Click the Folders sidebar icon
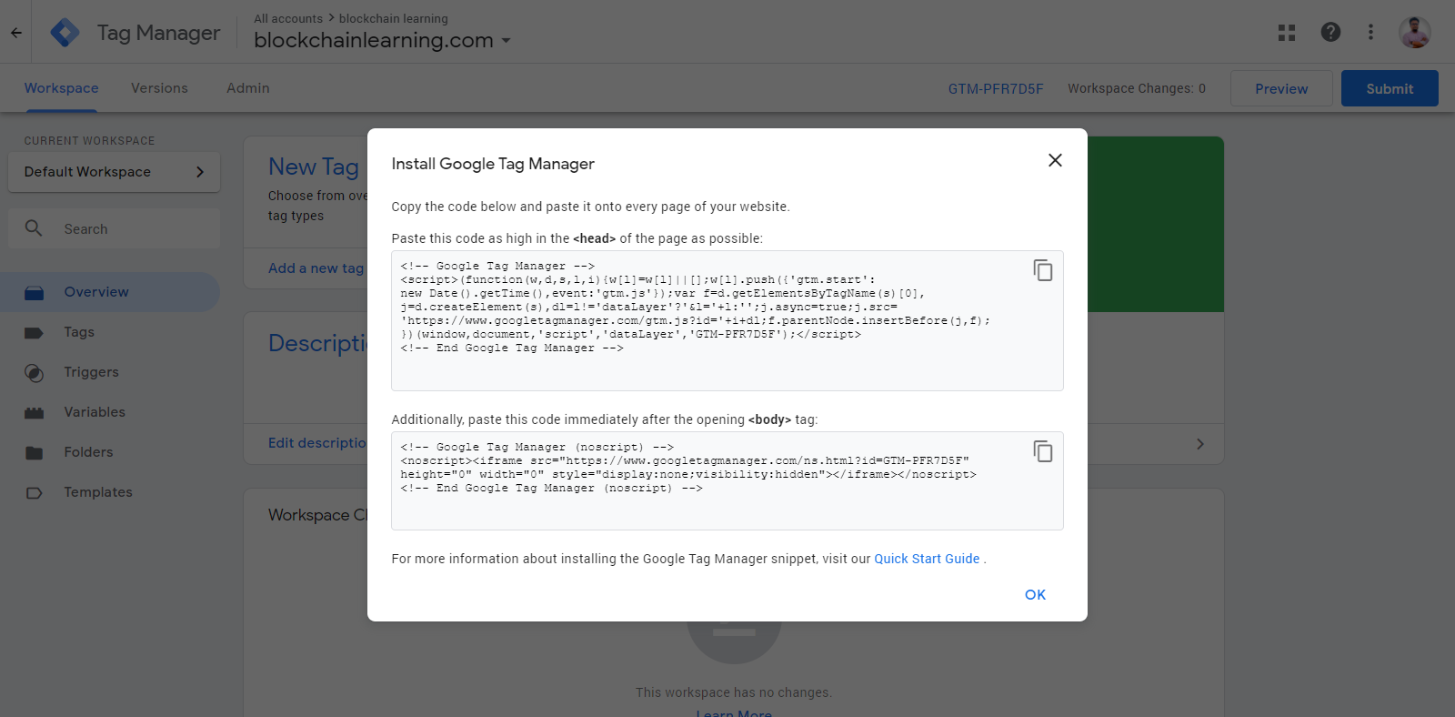1455x717 pixels. 34,452
